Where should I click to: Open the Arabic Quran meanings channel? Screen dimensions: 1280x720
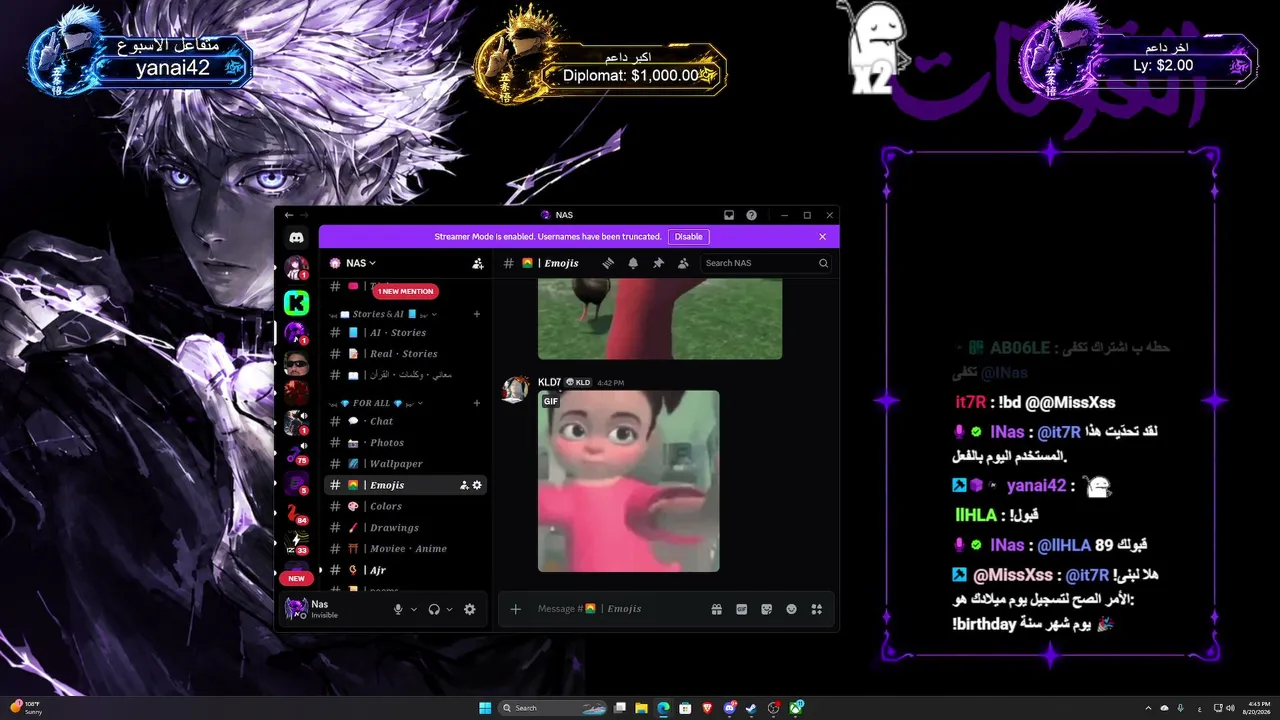(406, 375)
